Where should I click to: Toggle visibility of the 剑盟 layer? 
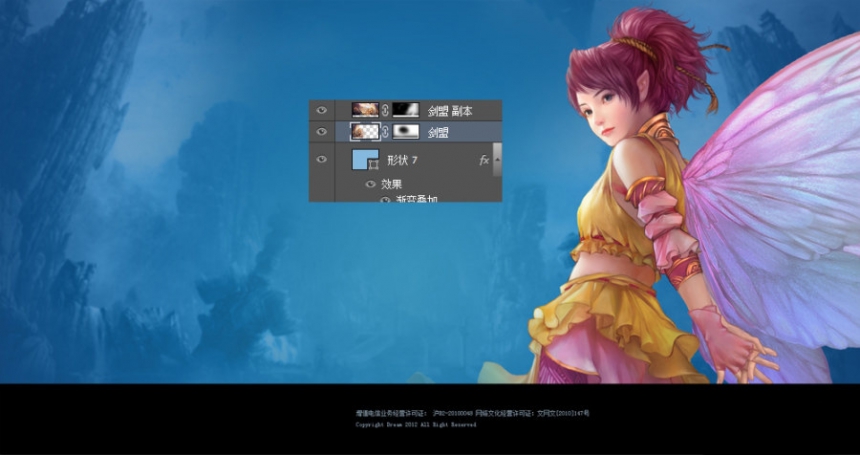(x=321, y=132)
